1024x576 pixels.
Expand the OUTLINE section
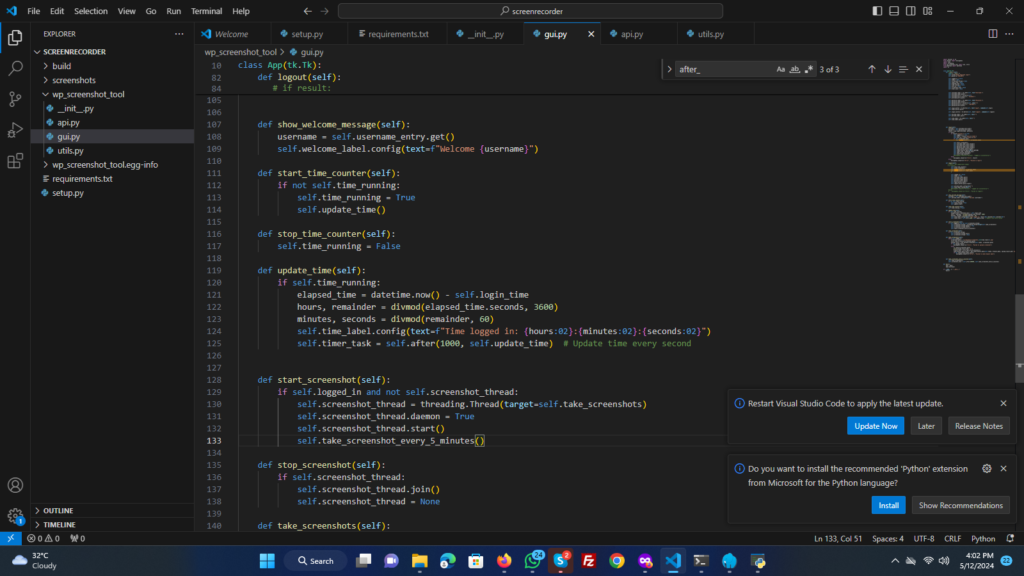[58, 510]
